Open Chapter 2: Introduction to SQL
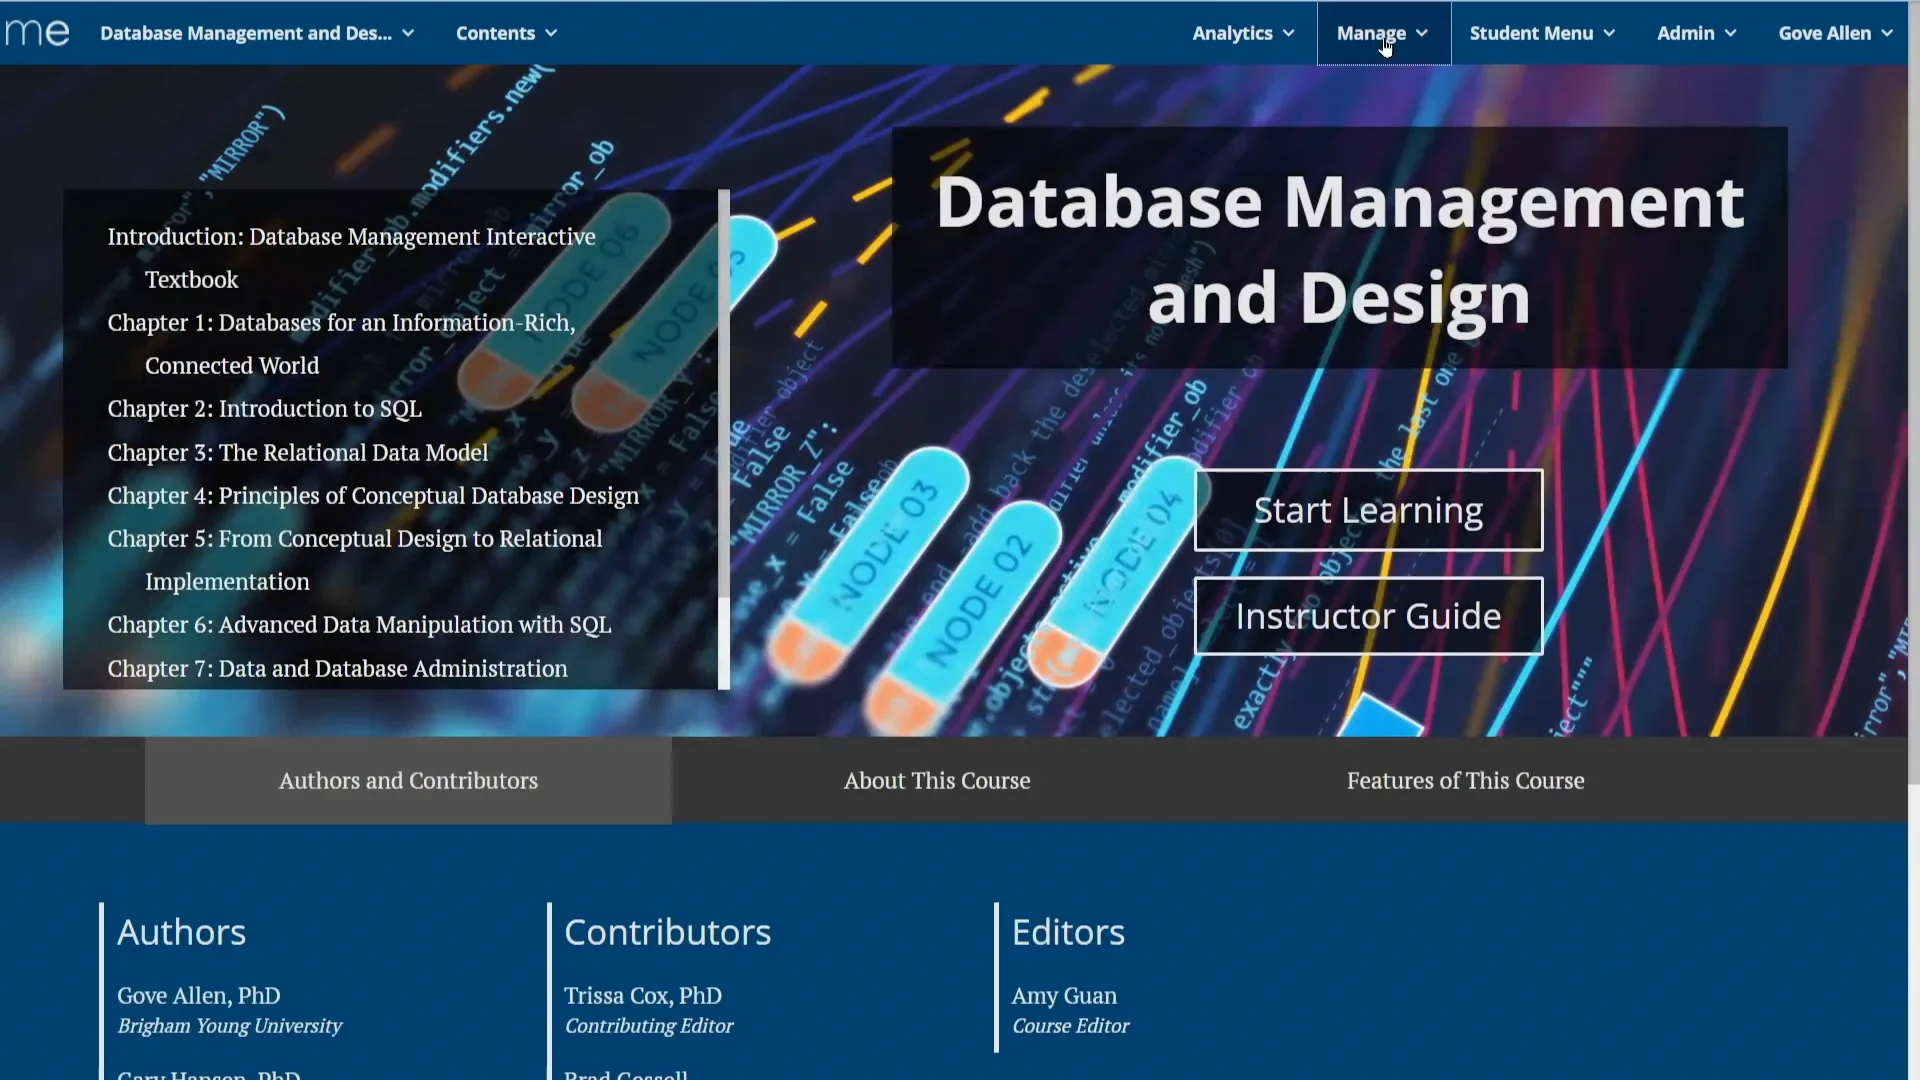 click(265, 409)
